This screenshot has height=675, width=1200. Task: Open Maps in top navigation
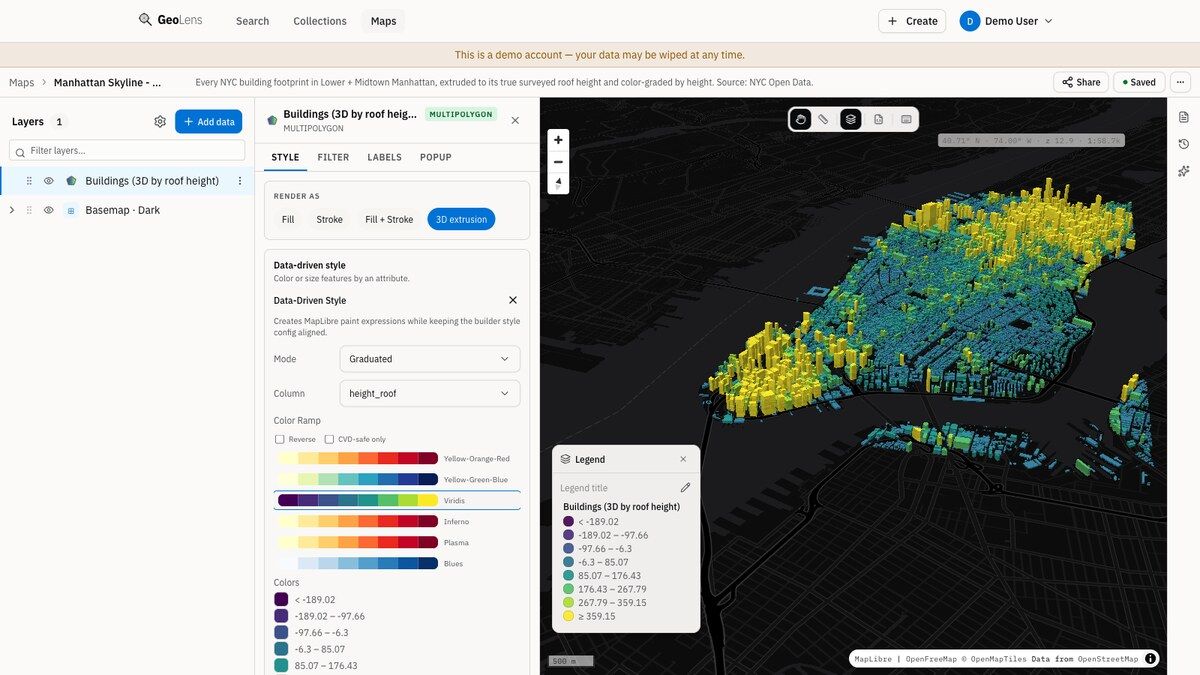point(383,21)
